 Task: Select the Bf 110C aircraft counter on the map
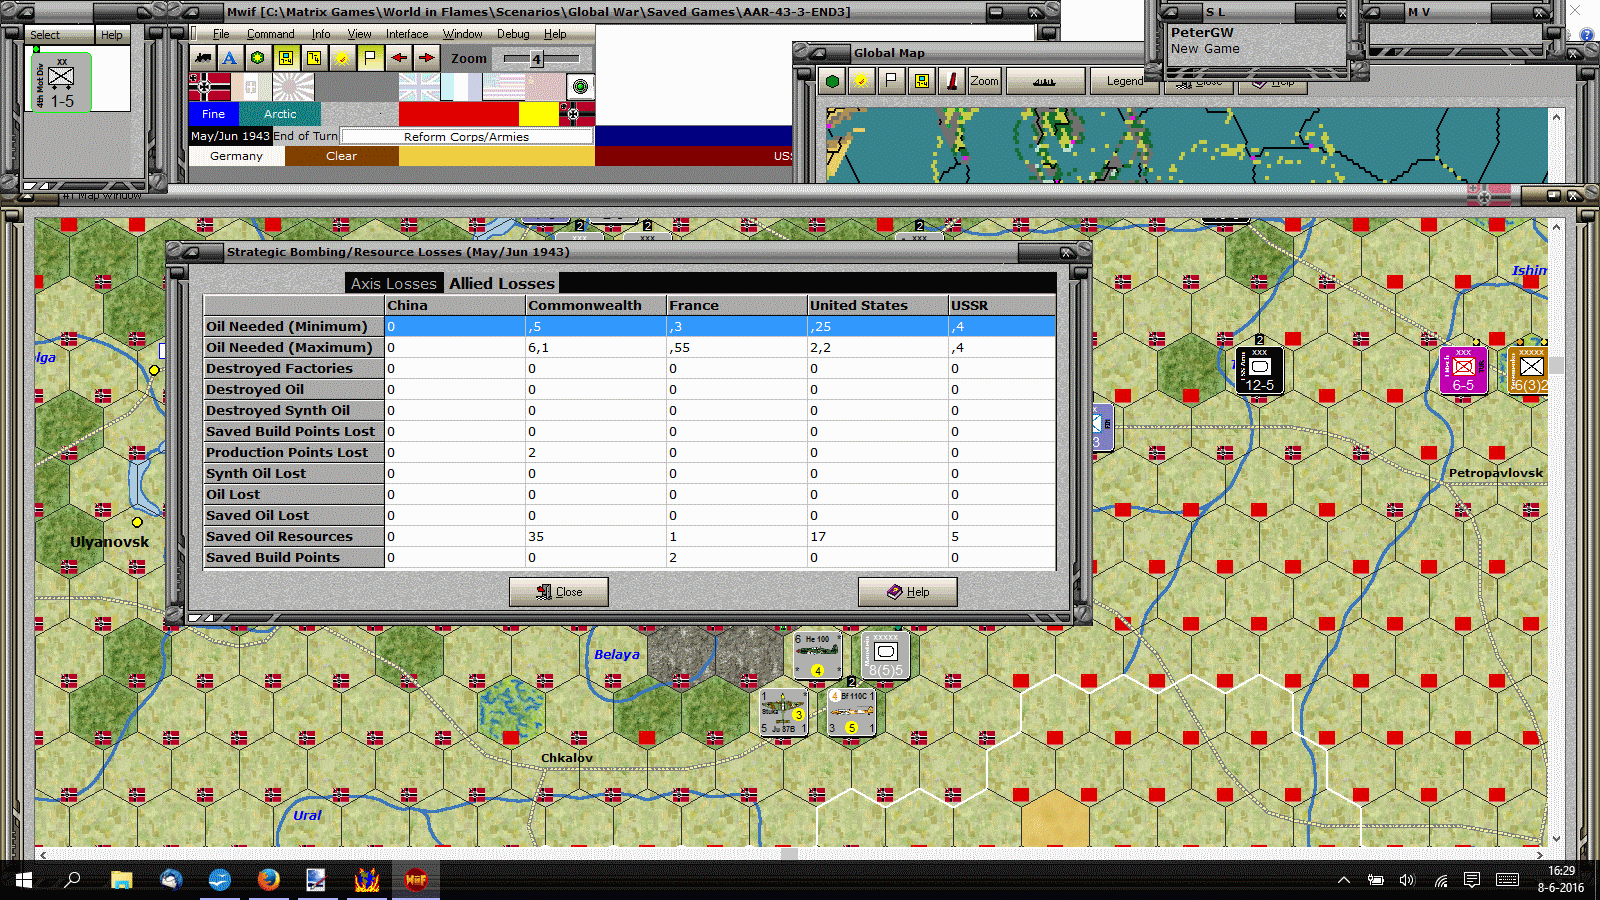click(x=851, y=712)
